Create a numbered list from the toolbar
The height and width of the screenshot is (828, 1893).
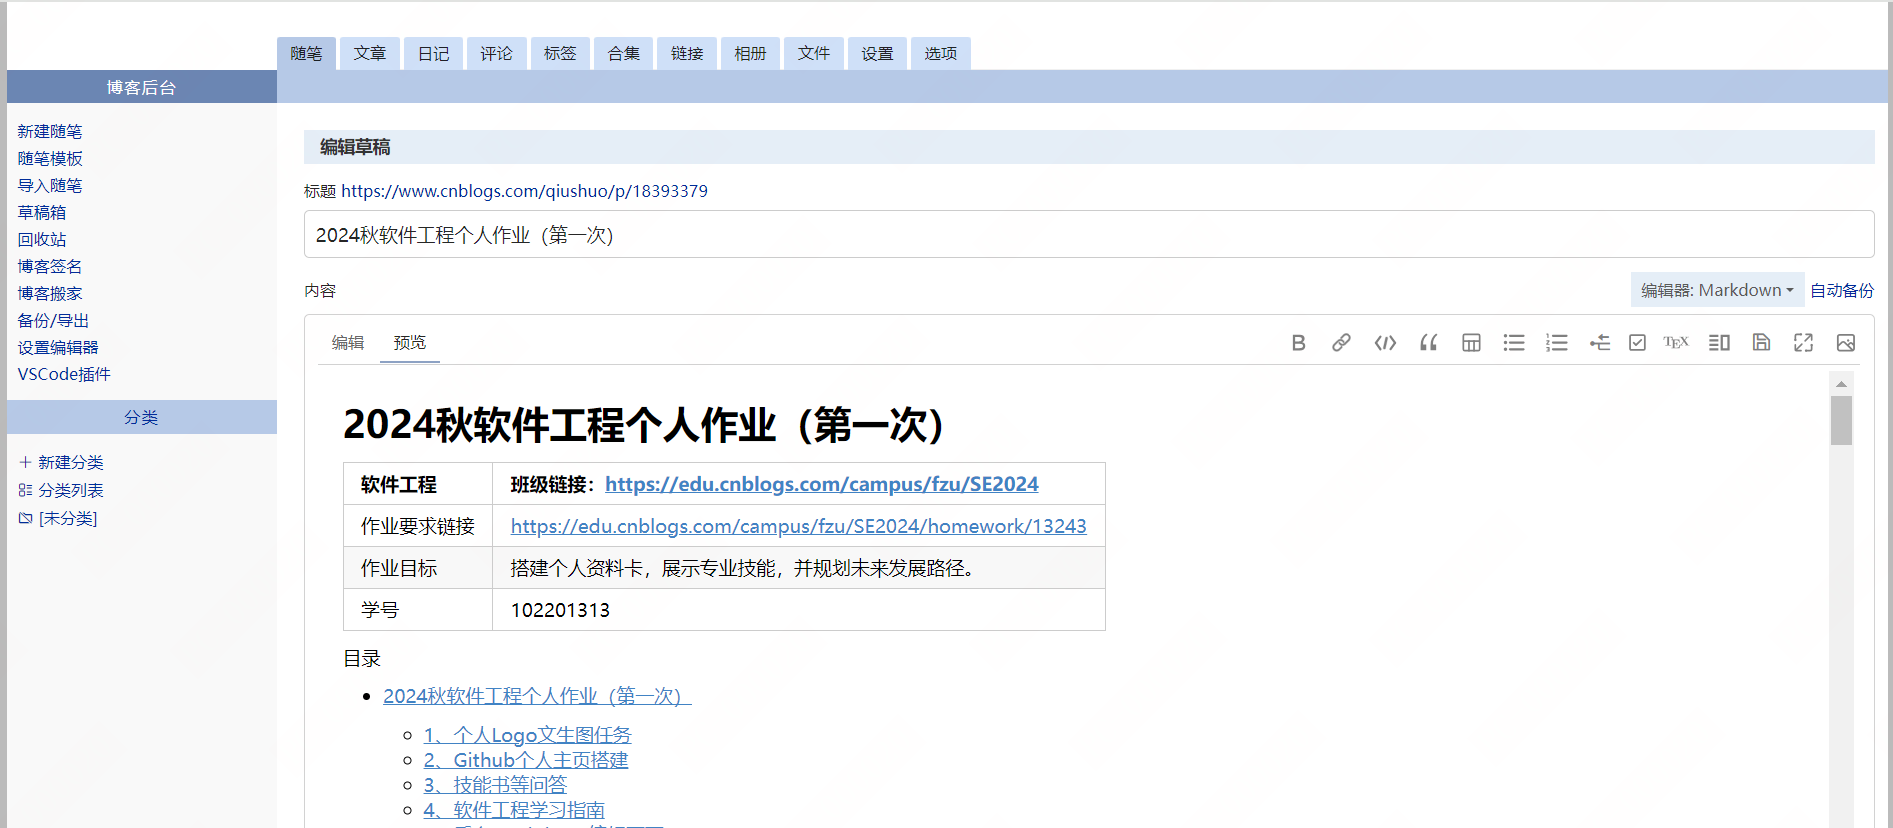[1557, 343]
